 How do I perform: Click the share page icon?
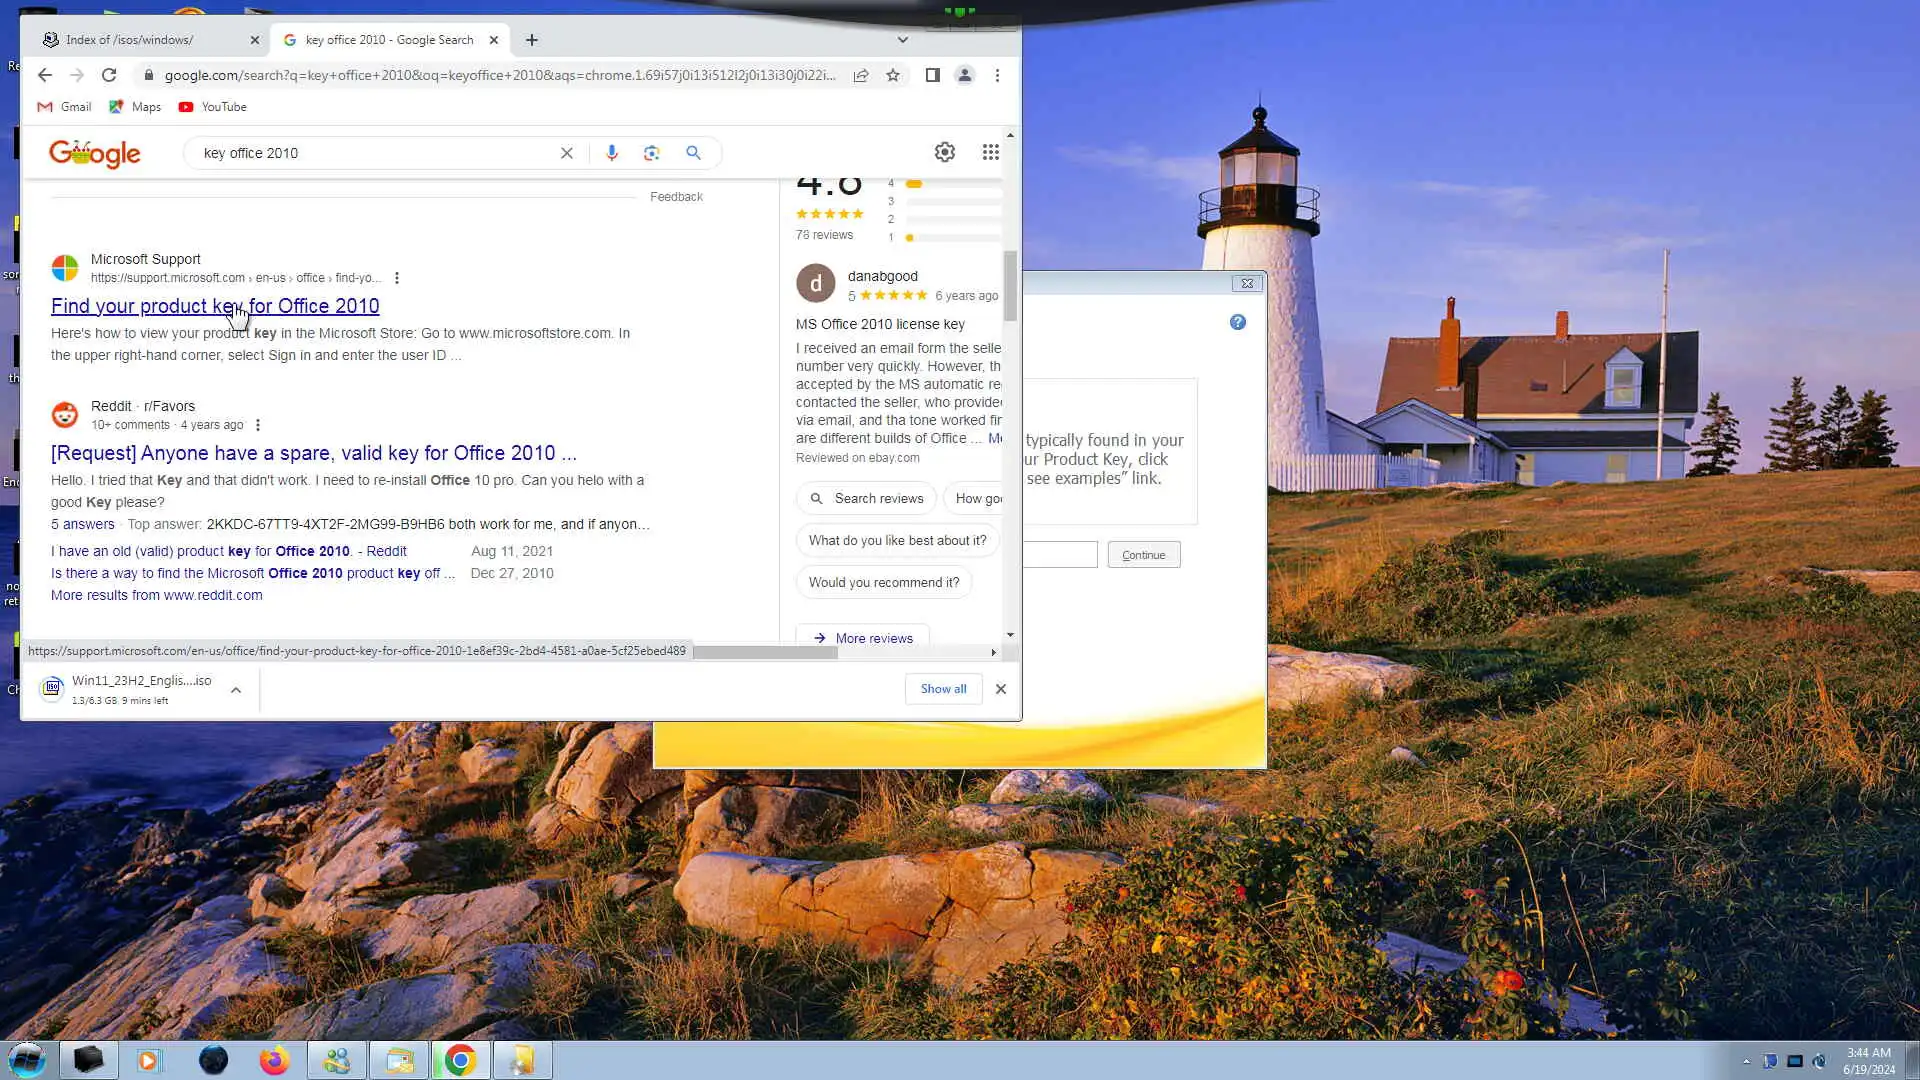[861, 75]
